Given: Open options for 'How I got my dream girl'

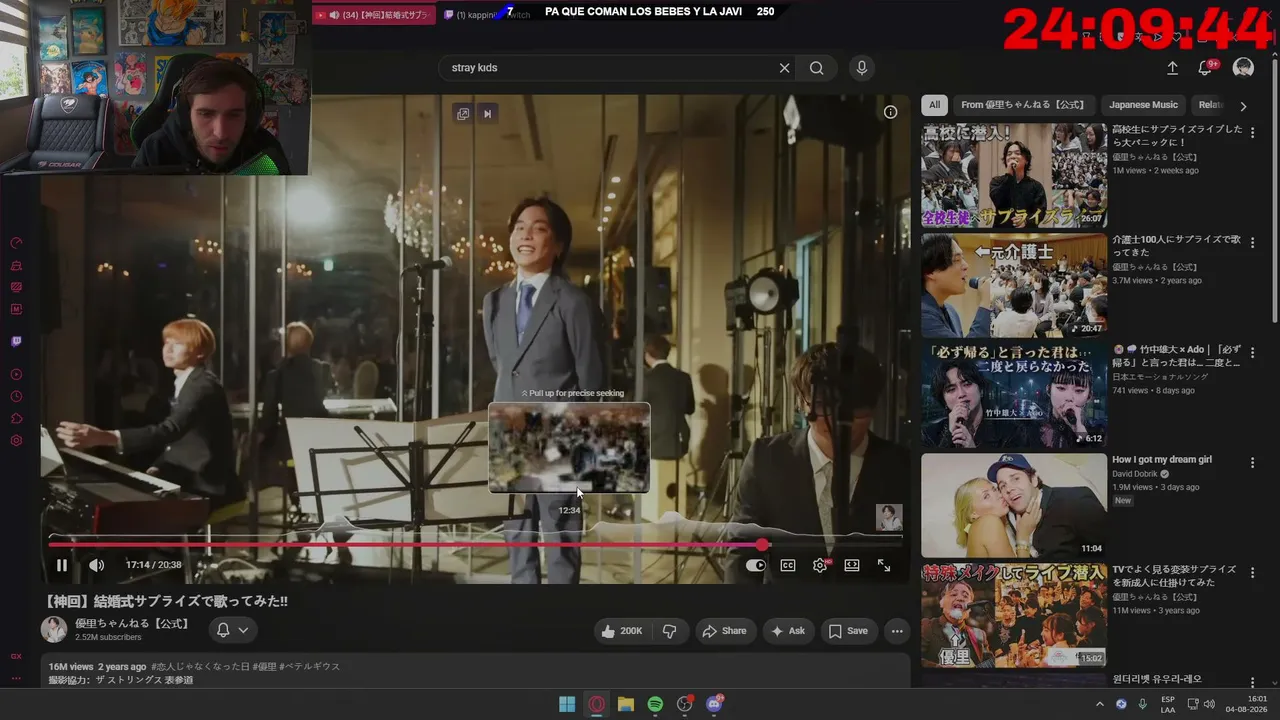Looking at the screenshot, I should pos(1252,463).
